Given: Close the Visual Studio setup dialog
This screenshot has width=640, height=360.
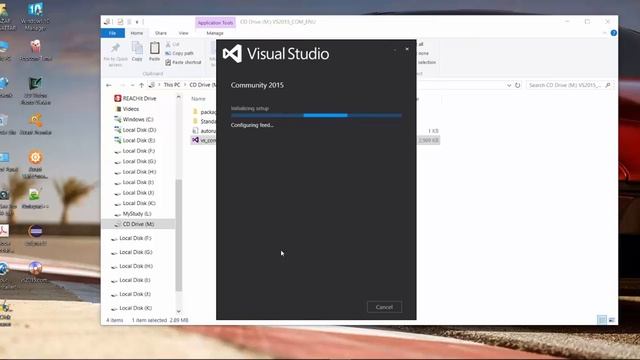Looking at the screenshot, I should coord(407,49).
